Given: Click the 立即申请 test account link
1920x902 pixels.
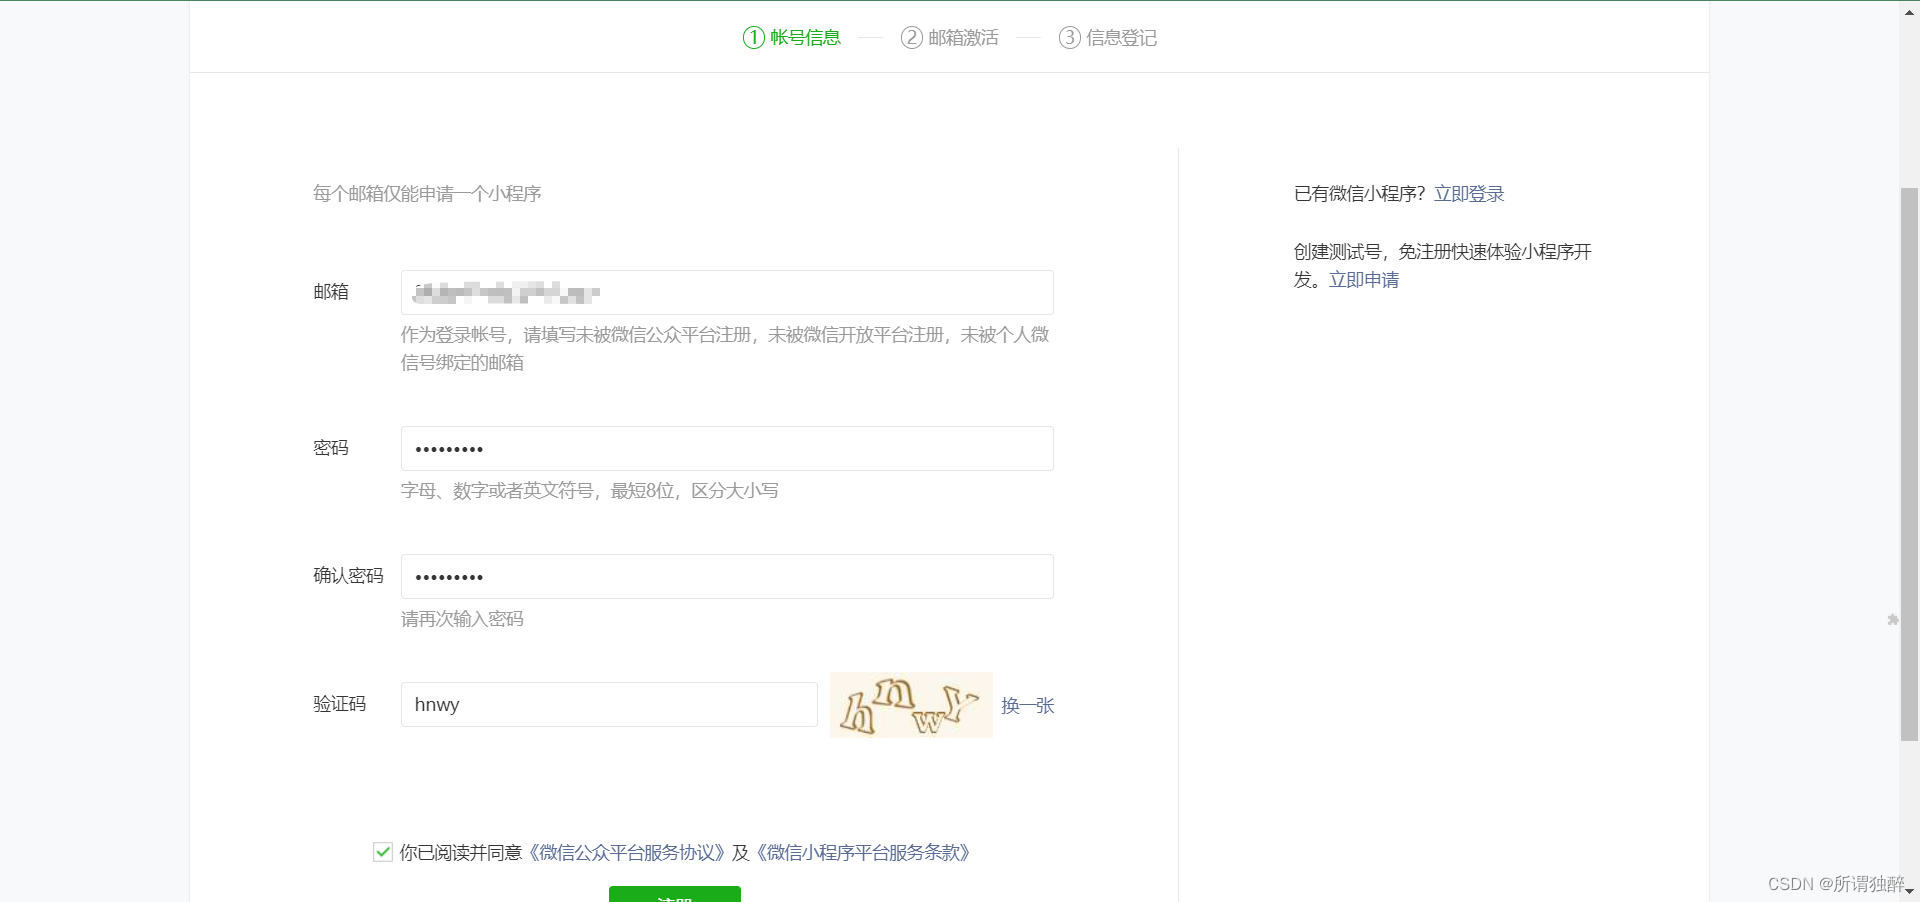Looking at the screenshot, I should pos(1364,280).
